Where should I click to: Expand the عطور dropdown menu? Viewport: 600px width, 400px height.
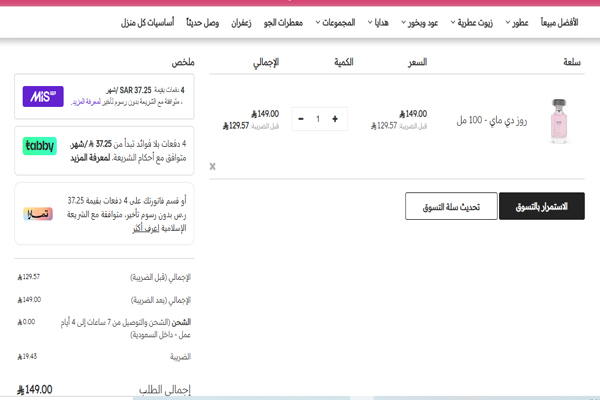[x=517, y=23]
